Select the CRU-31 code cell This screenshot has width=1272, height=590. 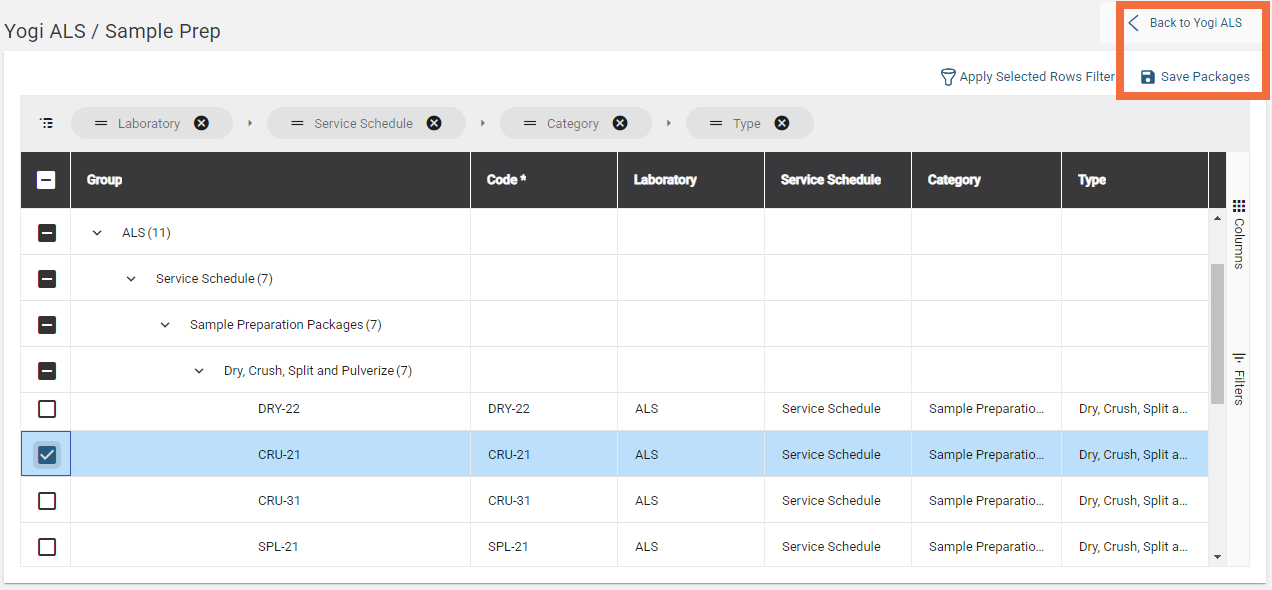(x=509, y=501)
